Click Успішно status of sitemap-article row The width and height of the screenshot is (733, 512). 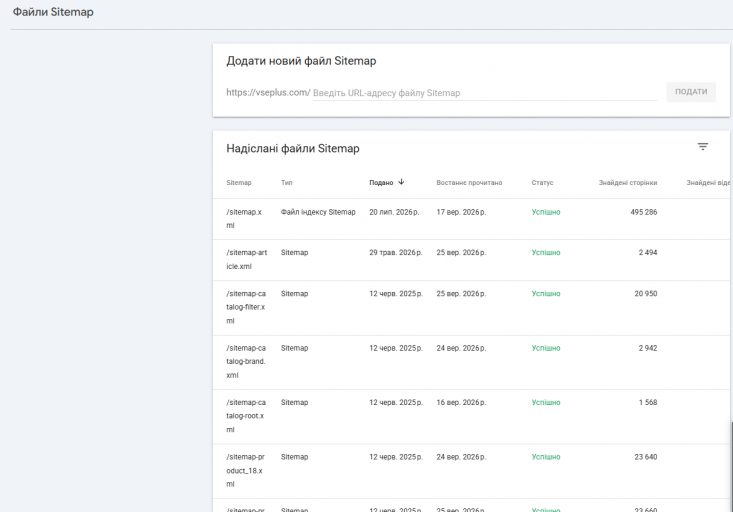point(546,252)
